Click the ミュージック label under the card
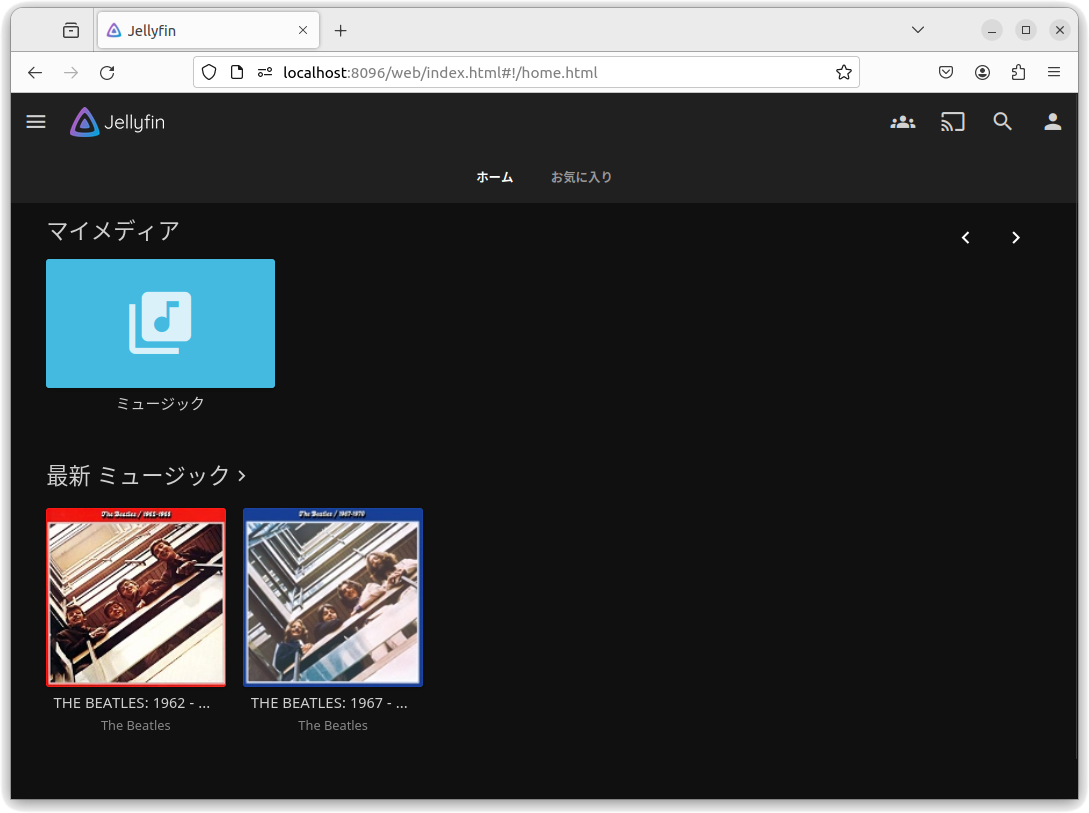Image resolution: width=1089 pixels, height=813 pixels. (x=160, y=404)
